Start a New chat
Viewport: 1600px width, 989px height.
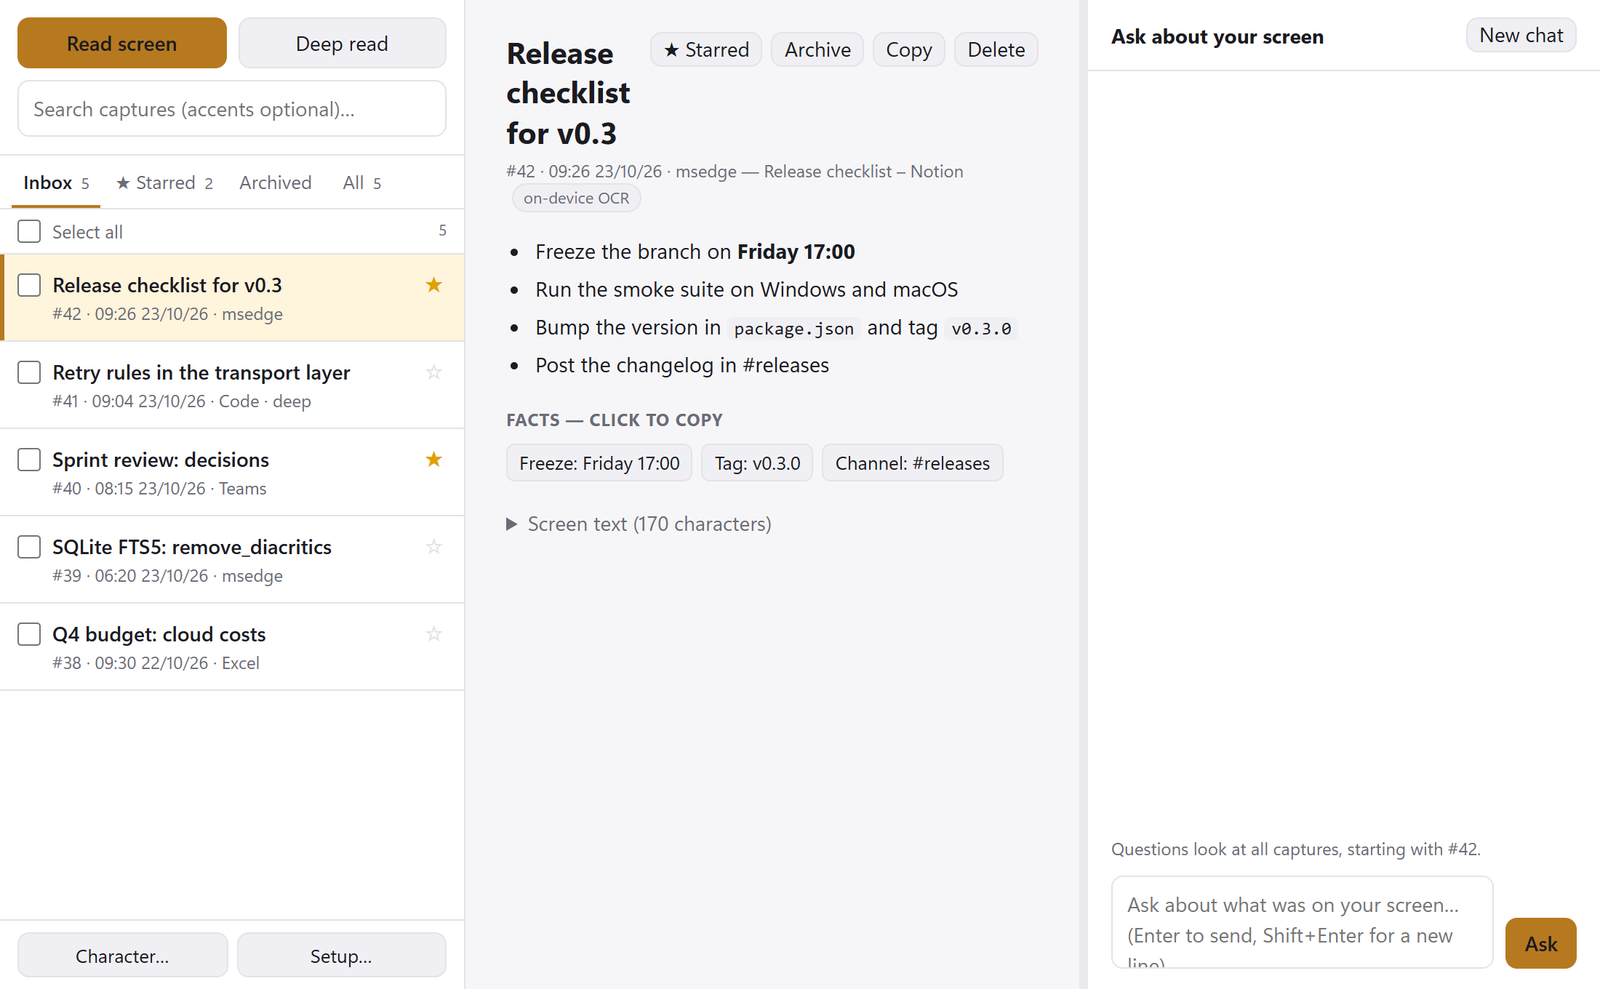(1521, 35)
